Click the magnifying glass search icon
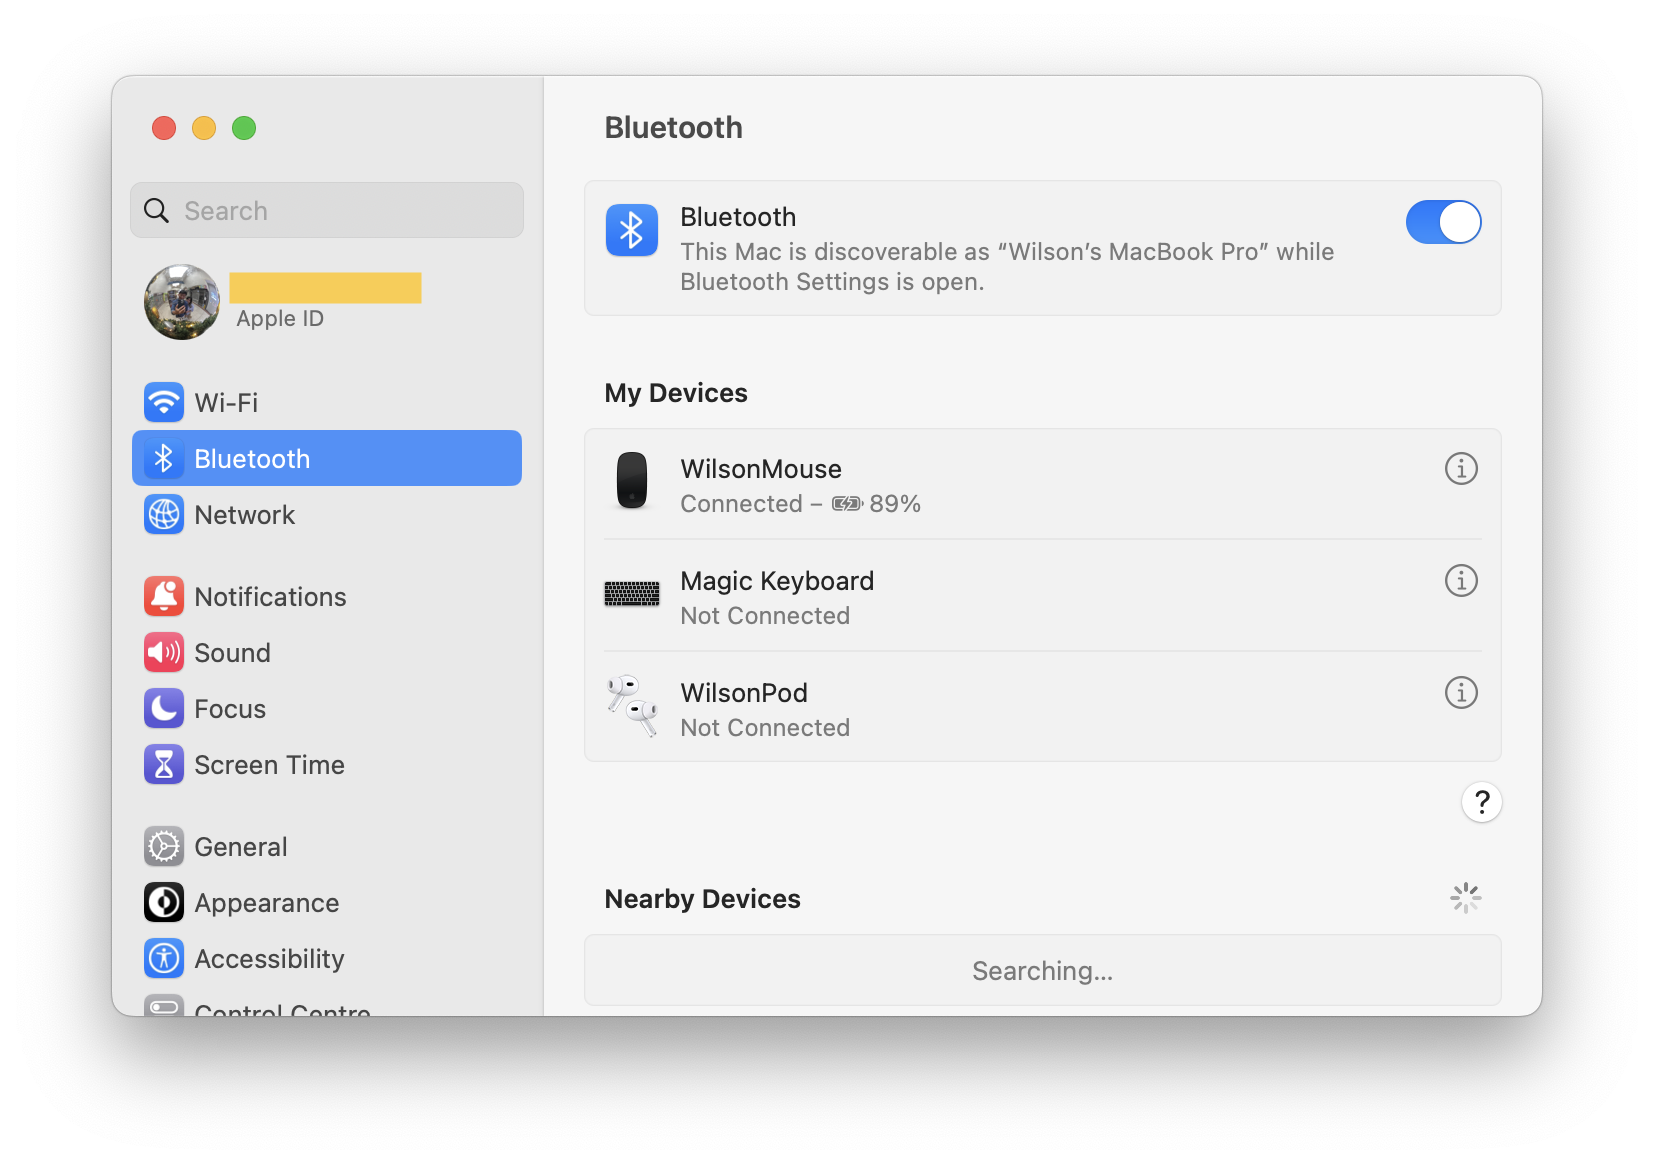Screen dimensions: 1654x1164 tap(157, 210)
